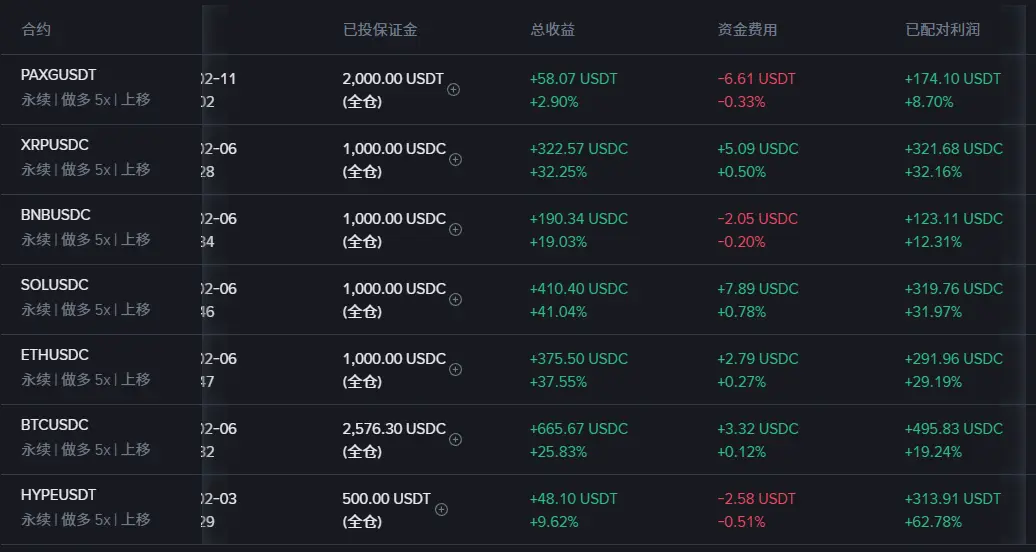
Task: Click the 资金费用 column header
Action: point(747,30)
